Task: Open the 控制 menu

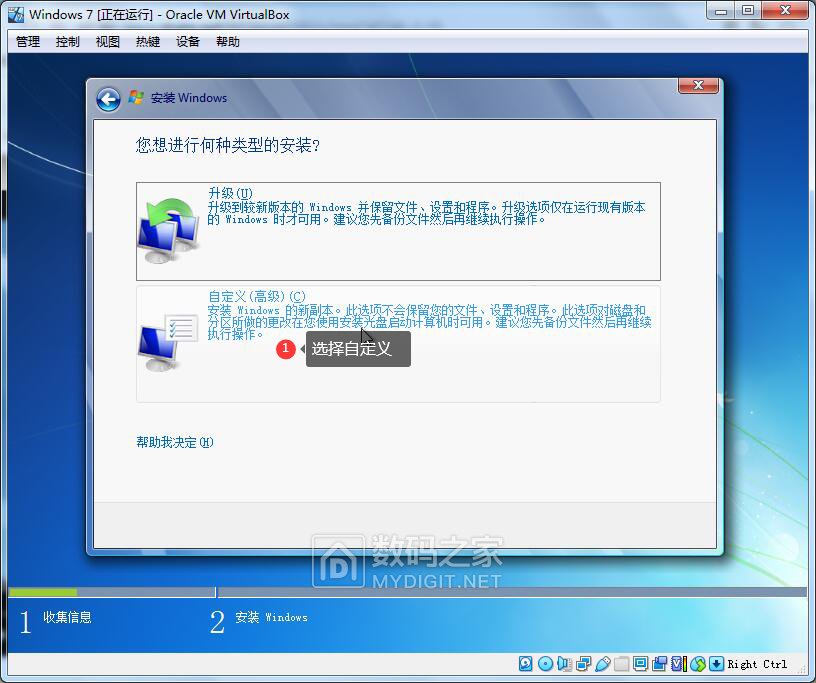Action: click(68, 42)
